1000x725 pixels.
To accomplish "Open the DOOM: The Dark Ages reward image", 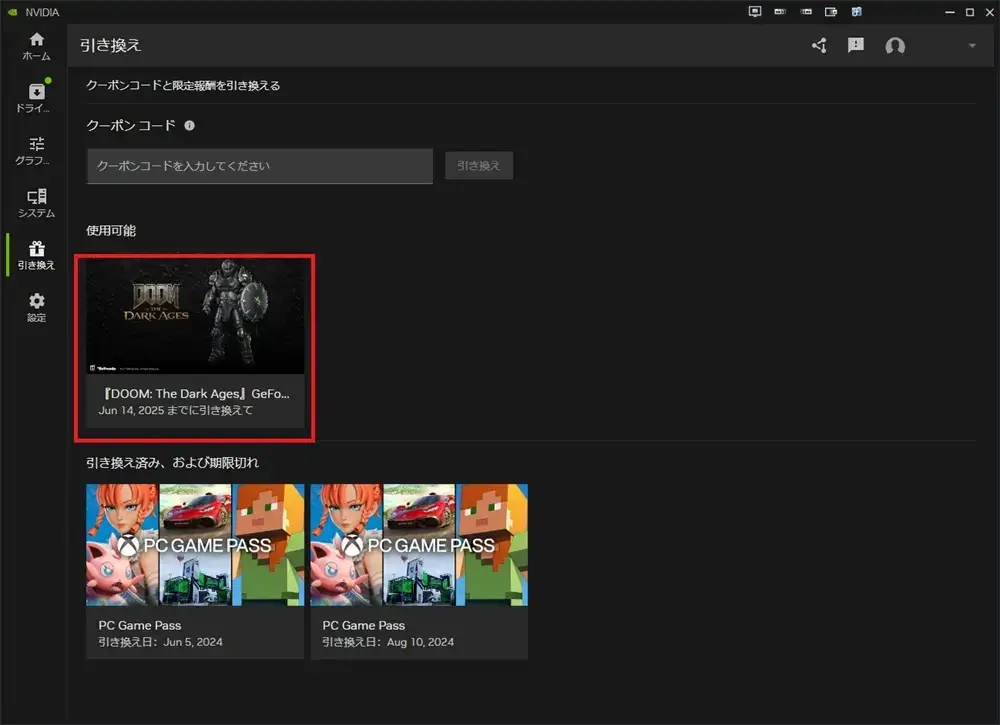I will pyautogui.click(x=195, y=316).
